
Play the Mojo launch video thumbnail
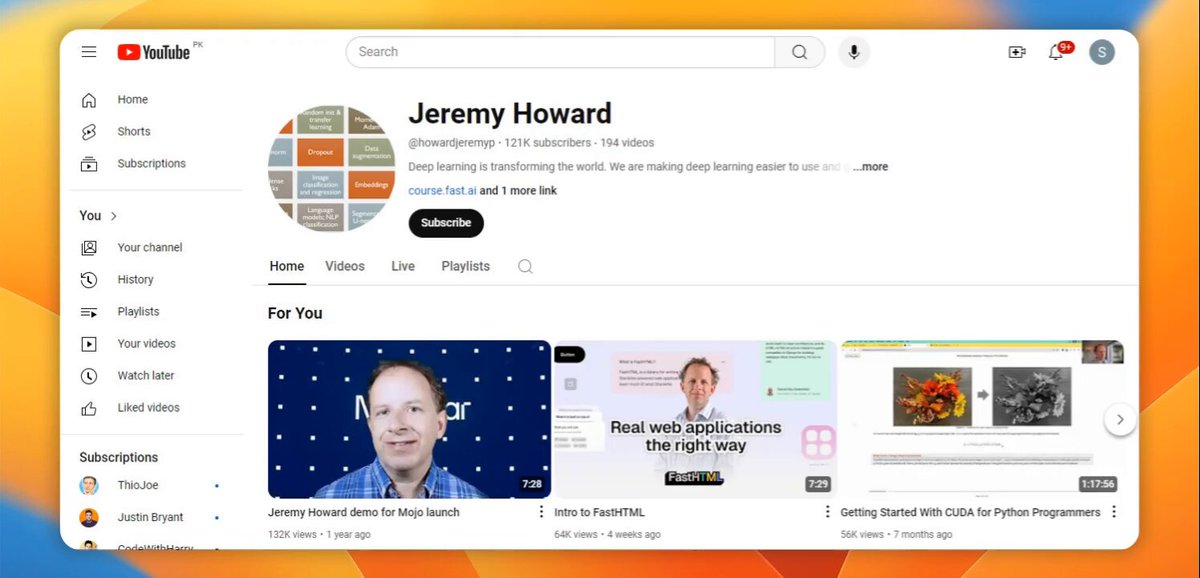[x=409, y=419]
